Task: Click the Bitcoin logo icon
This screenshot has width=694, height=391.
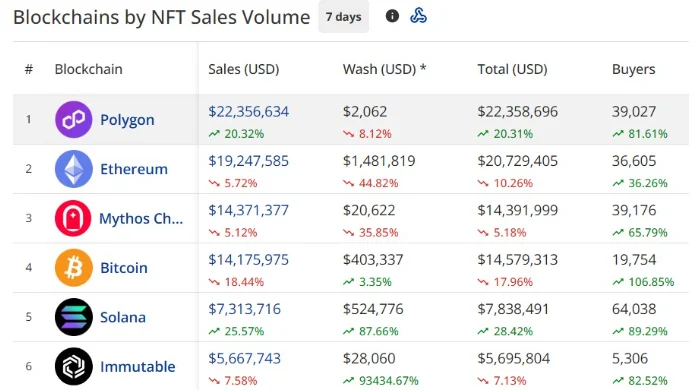Action: (x=73, y=267)
